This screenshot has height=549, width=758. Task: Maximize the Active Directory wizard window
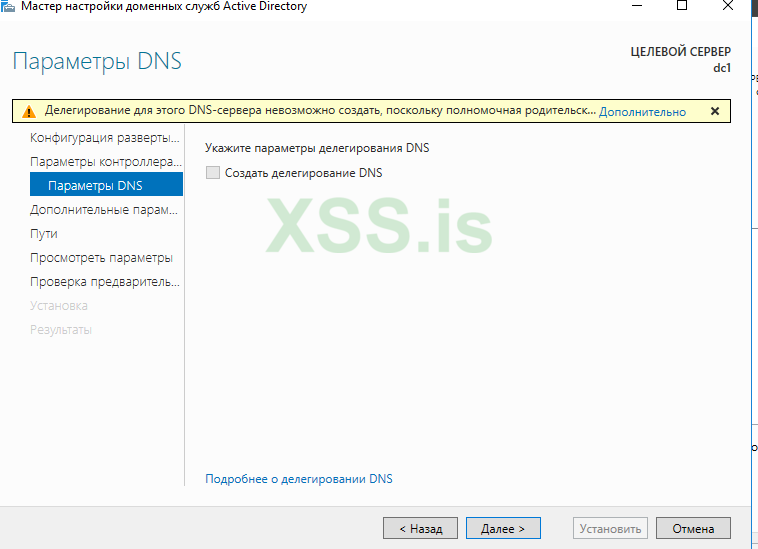(x=682, y=6)
